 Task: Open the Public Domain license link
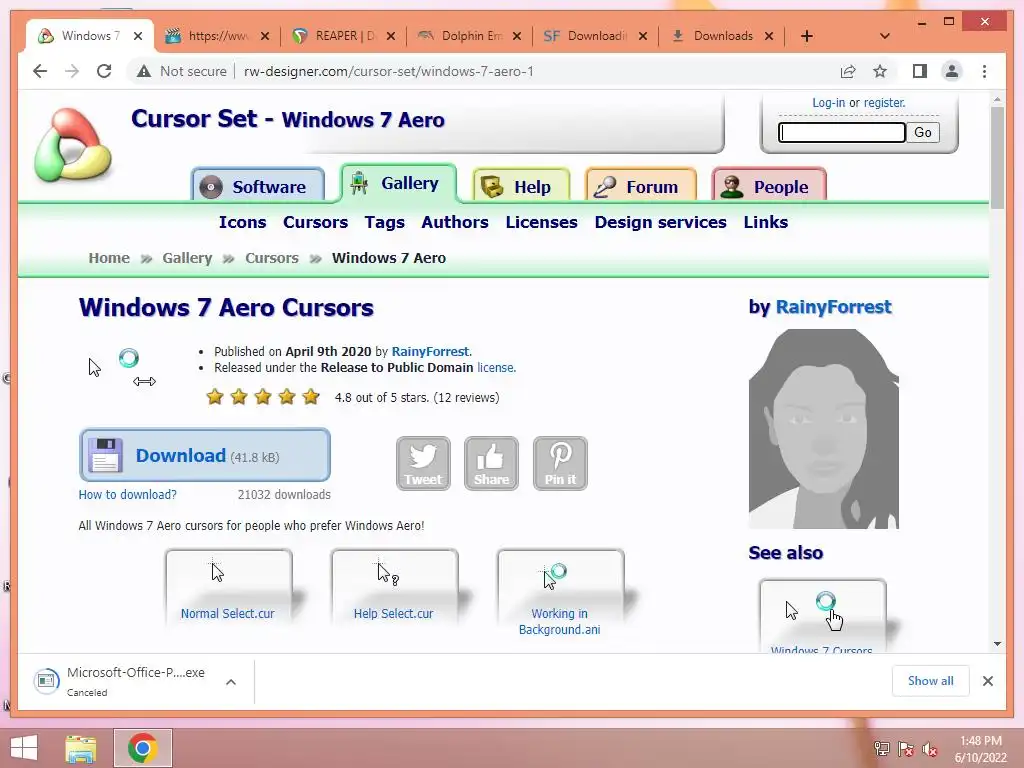495,368
